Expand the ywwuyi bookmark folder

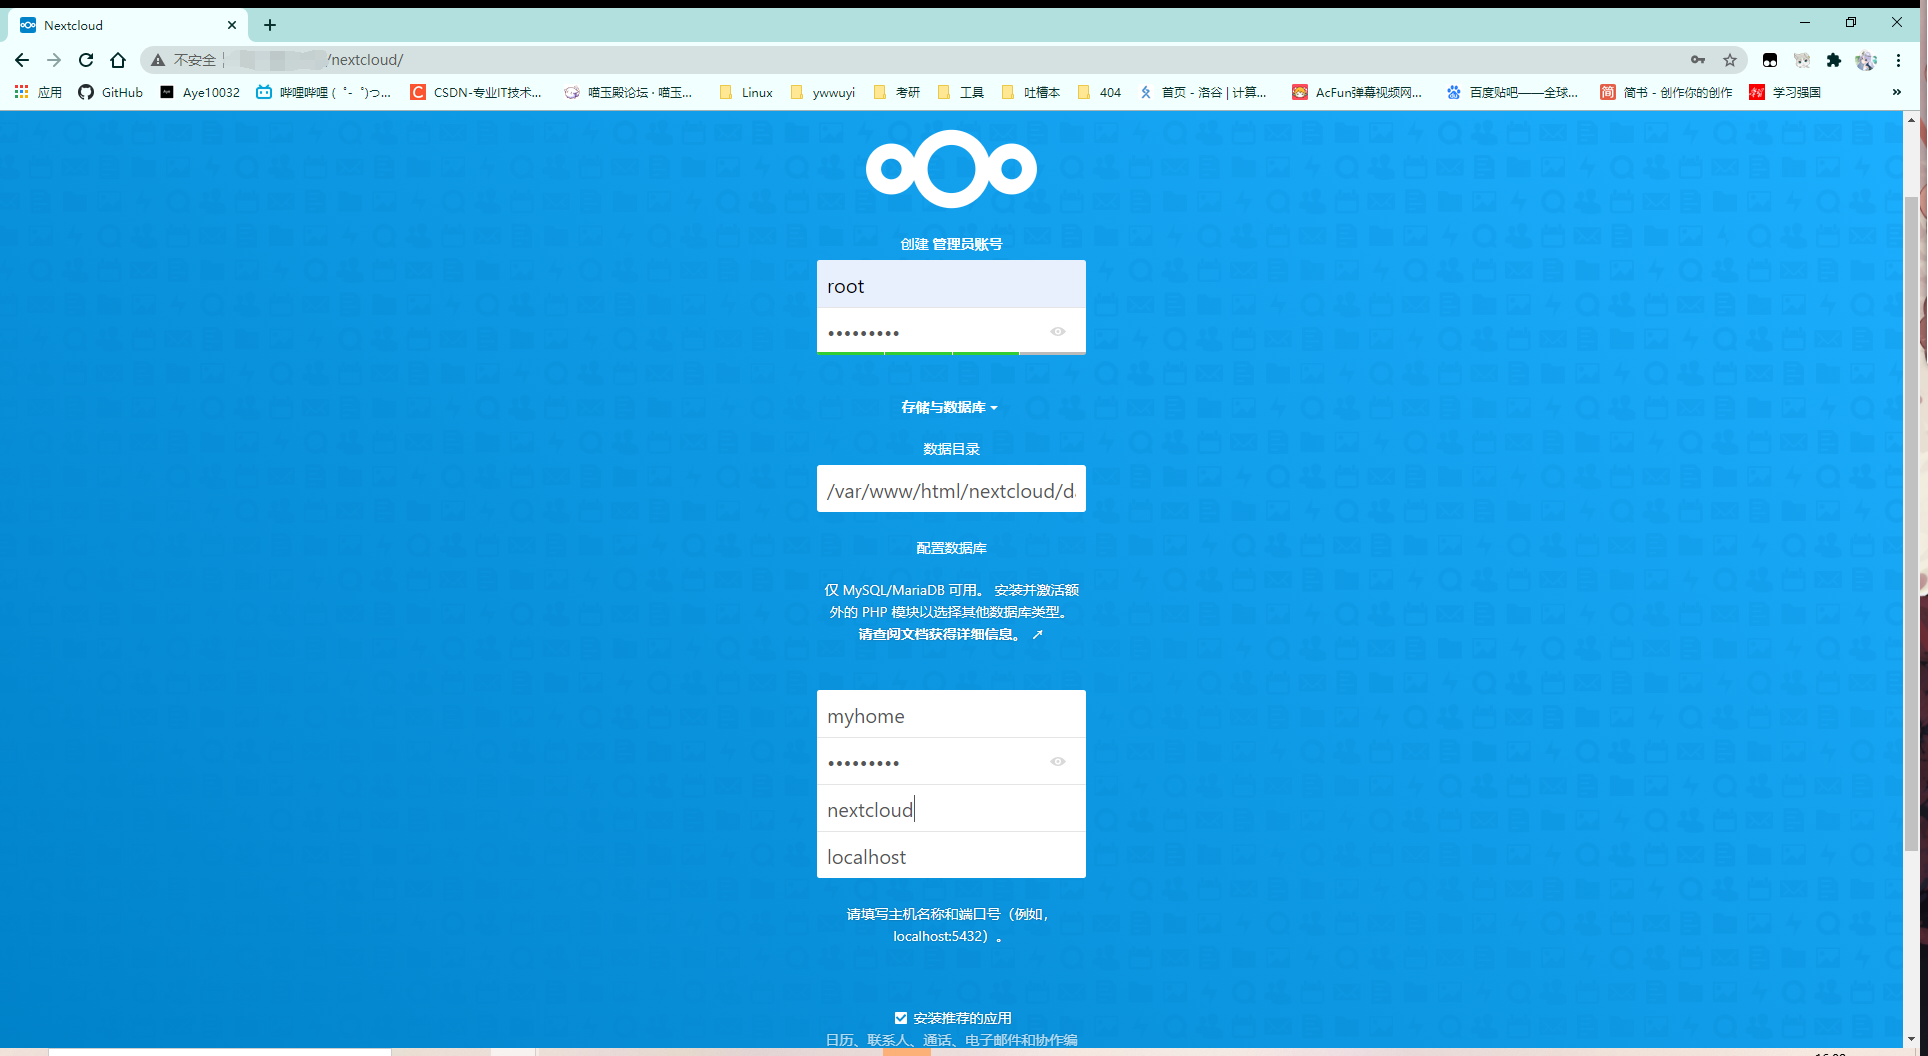coord(822,92)
